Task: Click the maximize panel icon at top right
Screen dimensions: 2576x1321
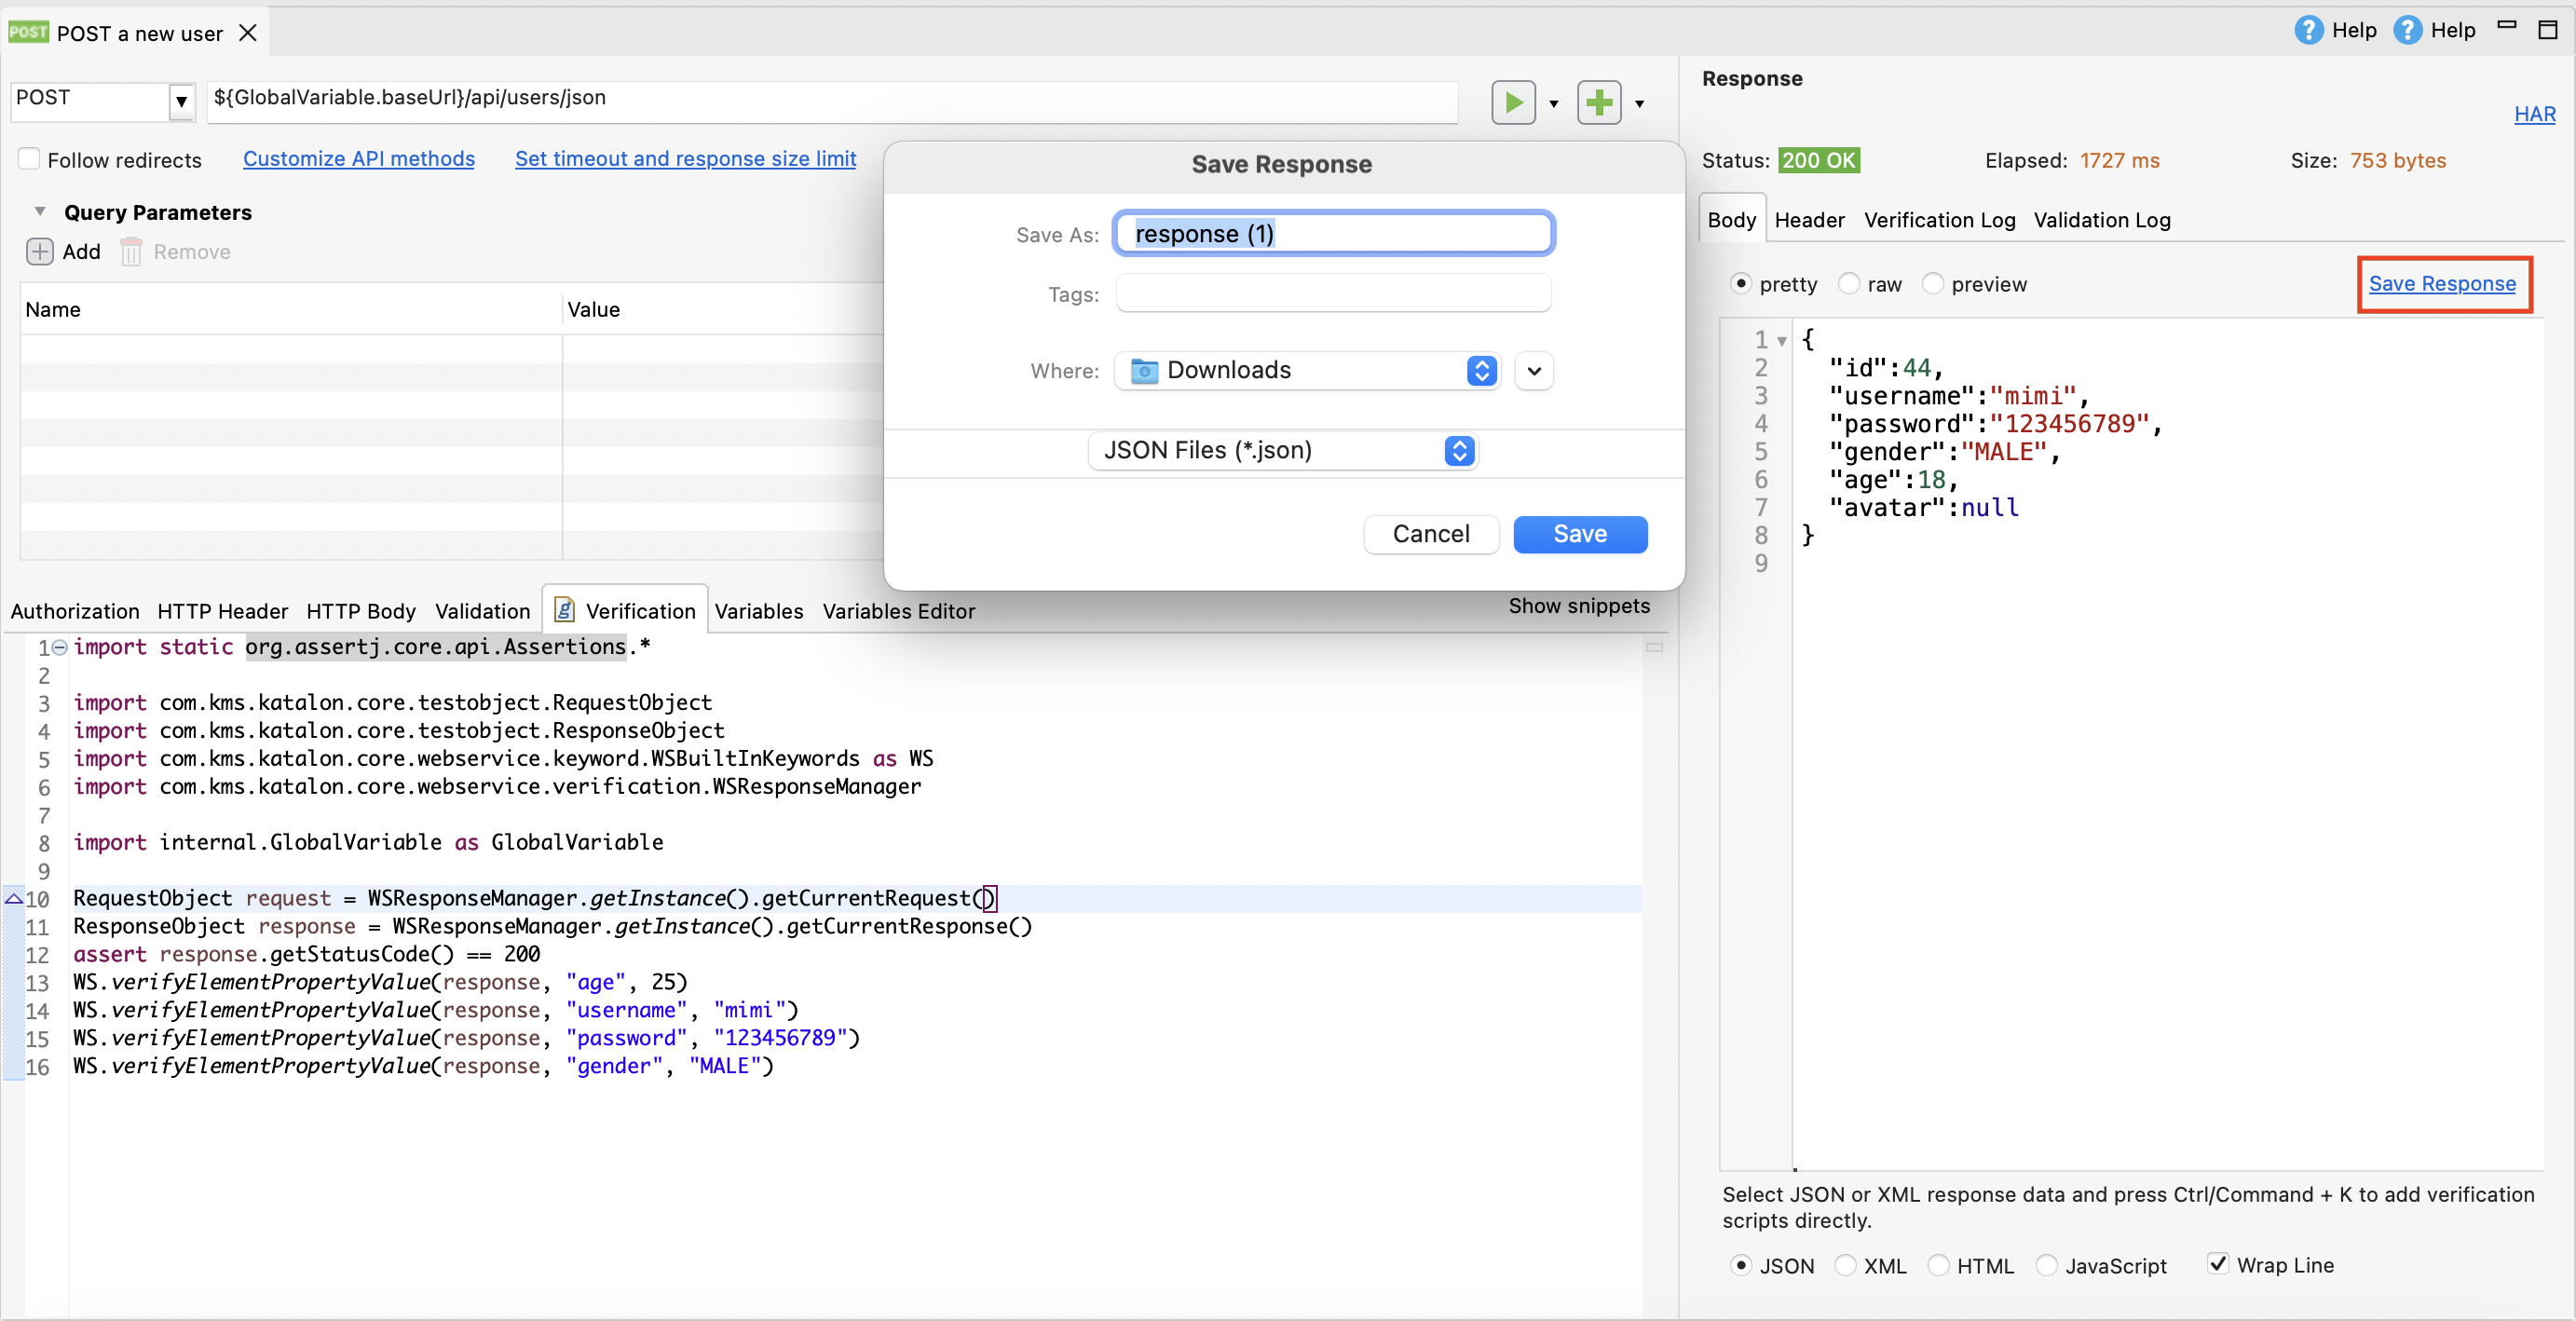Action: (2548, 30)
